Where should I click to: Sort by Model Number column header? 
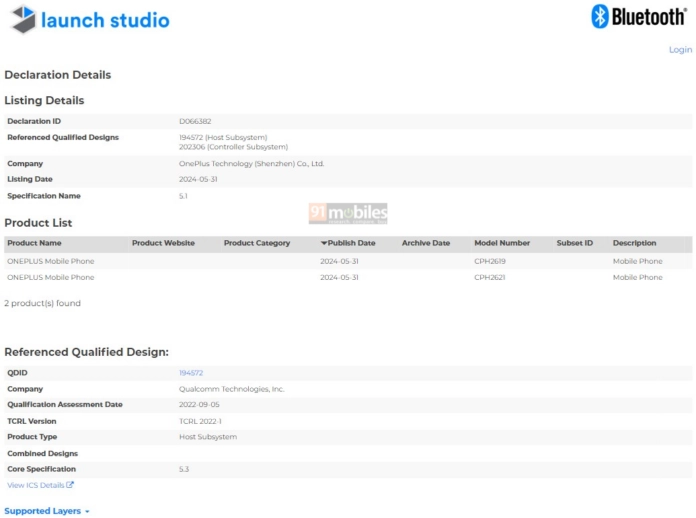point(502,243)
